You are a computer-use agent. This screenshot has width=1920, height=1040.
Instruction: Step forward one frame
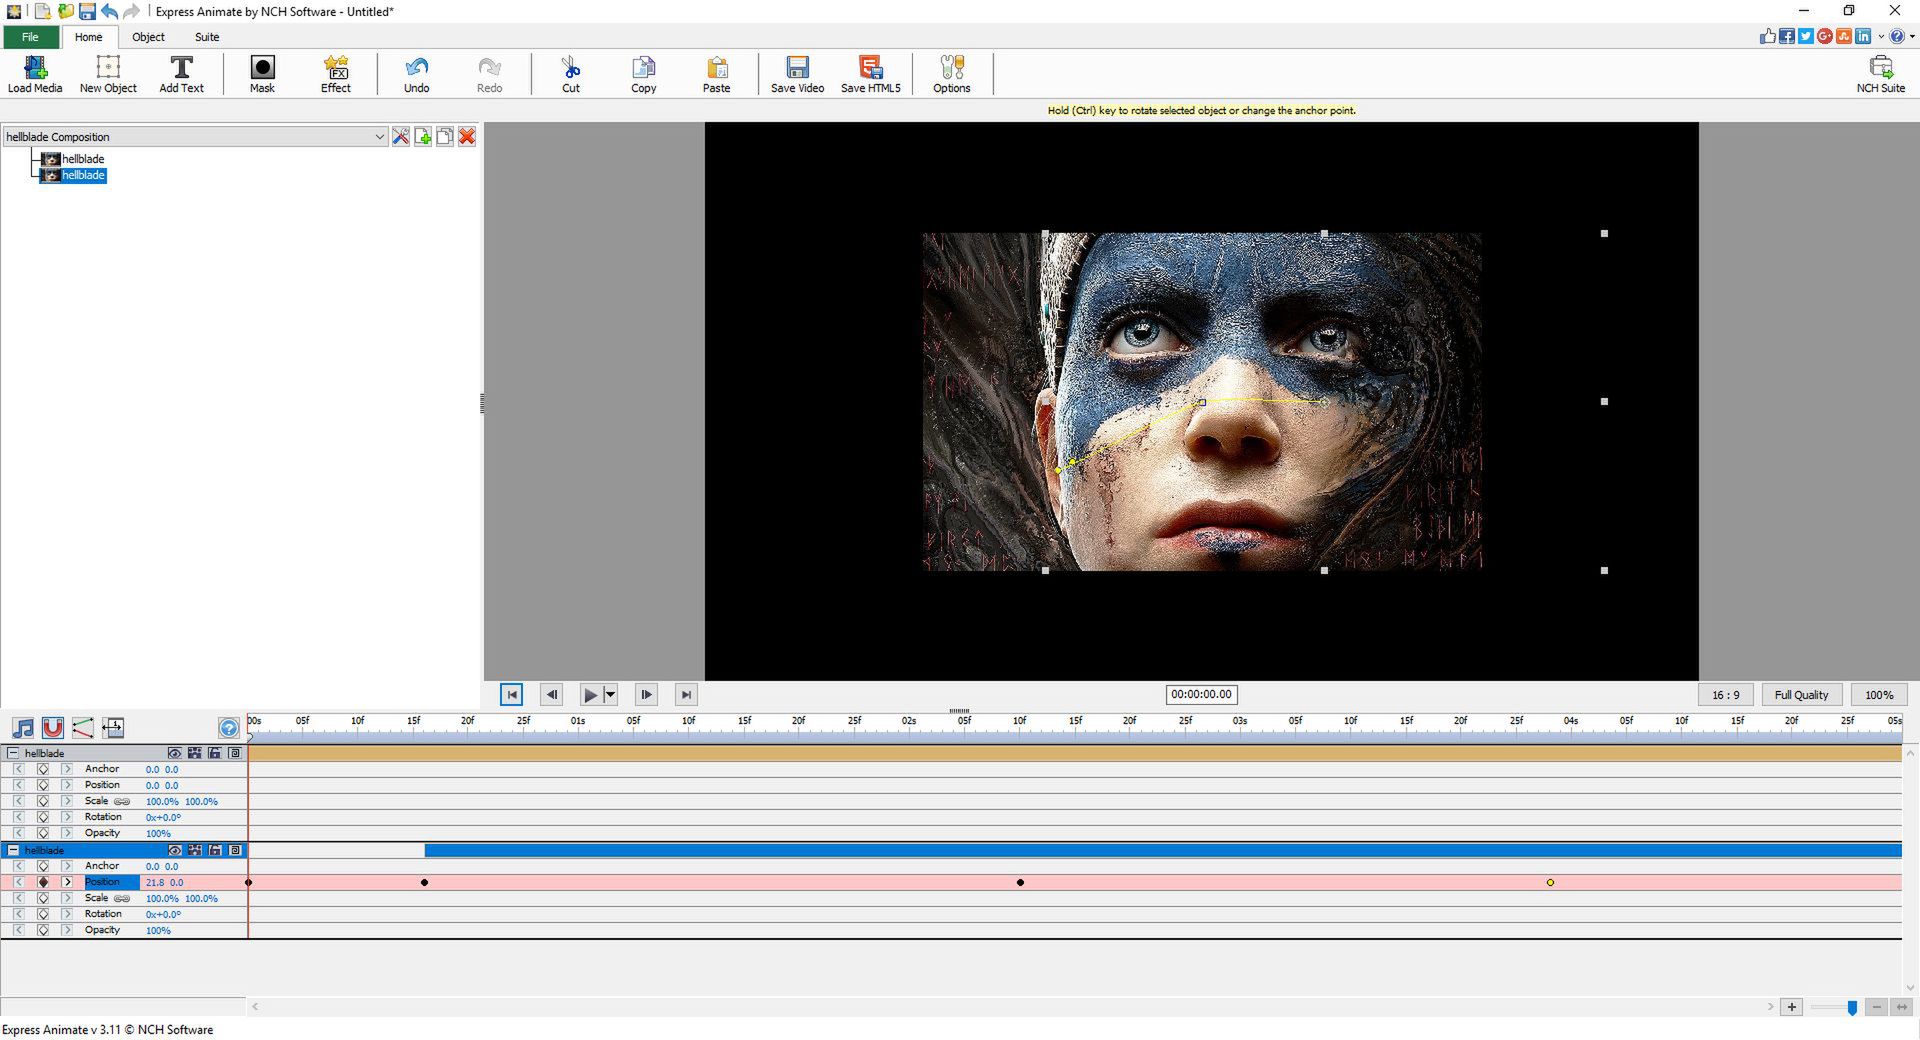point(646,694)
